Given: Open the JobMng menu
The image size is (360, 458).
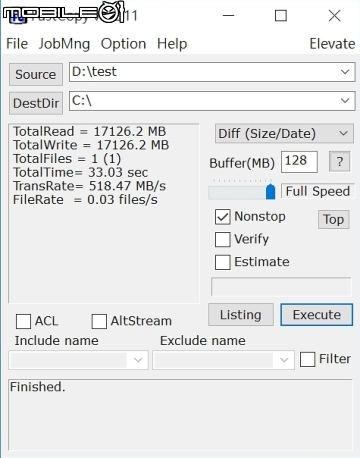Looking at the screenshot, I should pos(64,44).
